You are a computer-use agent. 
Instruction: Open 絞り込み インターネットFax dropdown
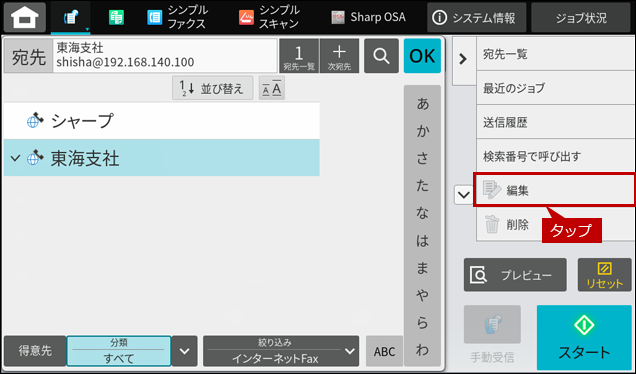(x=281, y=351)
